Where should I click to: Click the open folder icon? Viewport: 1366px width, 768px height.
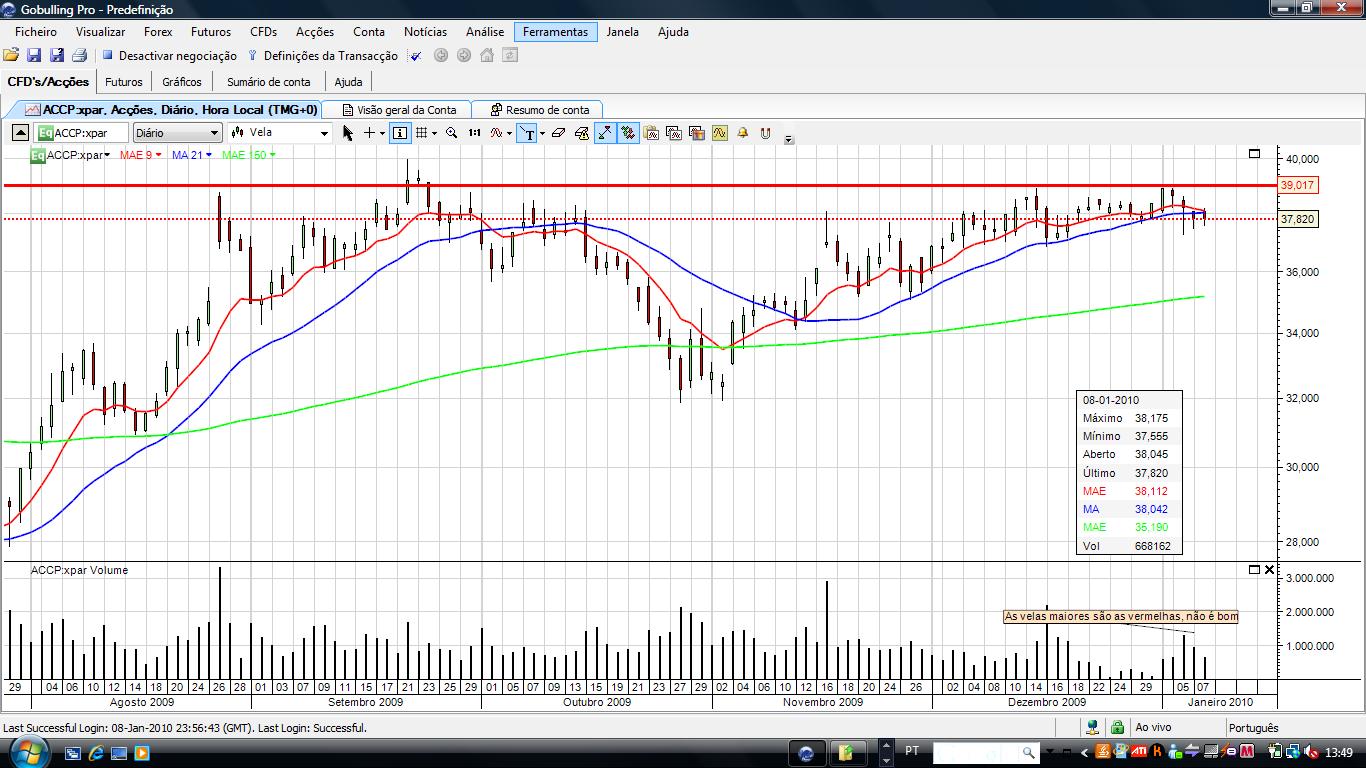[x=11, y=56]
